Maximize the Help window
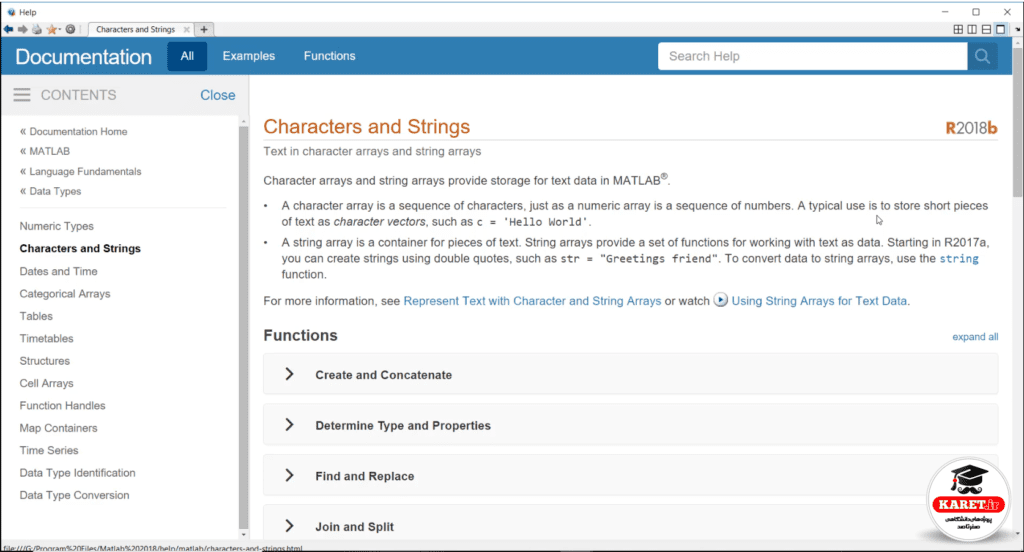The image size is (1024, 552). coord(976,12)
